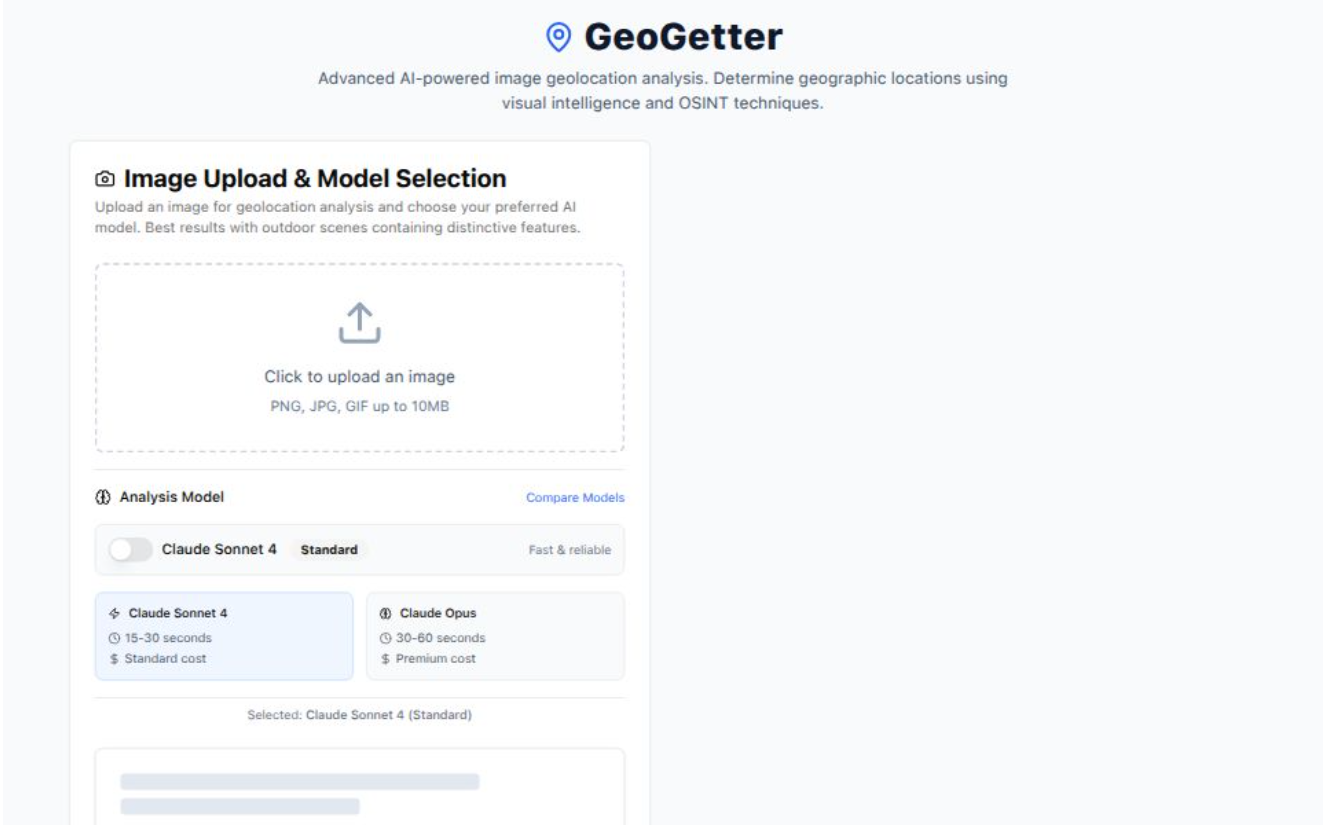Toggle the Claude Sonnet 4 model switch
1326x825 pixels.
pyautogui.click(x=131, y=549)
